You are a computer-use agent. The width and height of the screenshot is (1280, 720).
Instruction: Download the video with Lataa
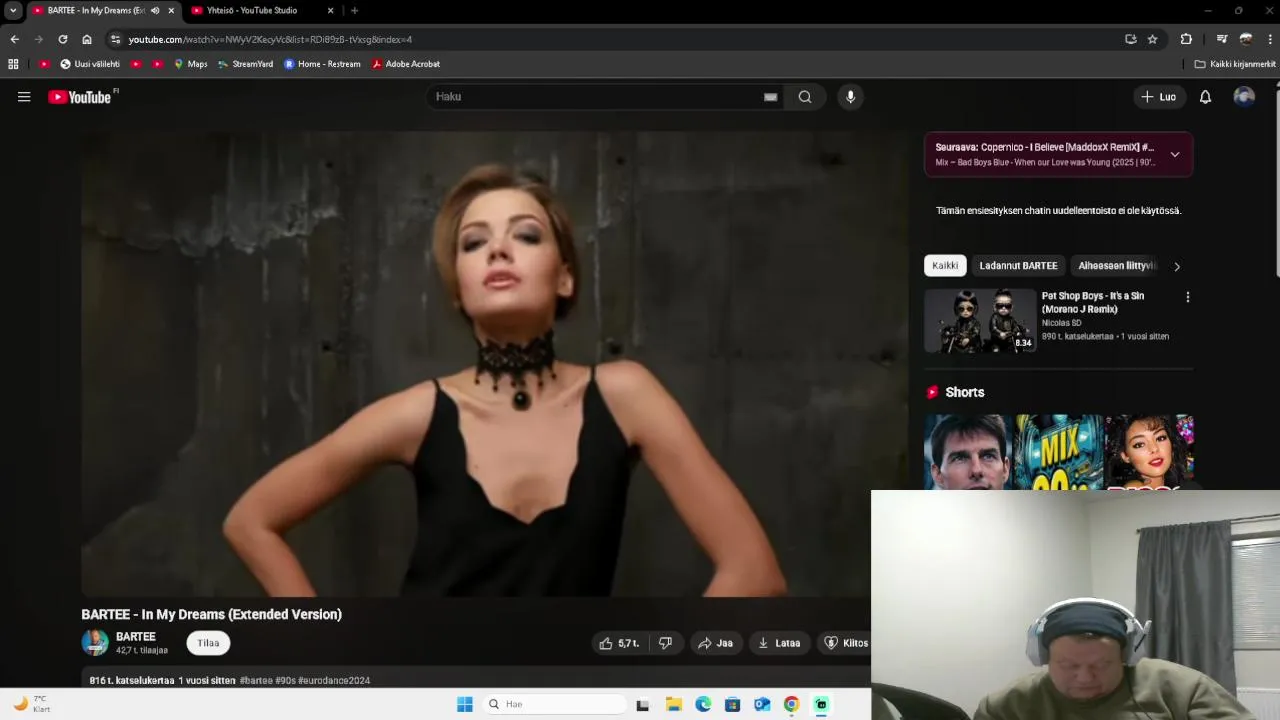click(779, 643)
